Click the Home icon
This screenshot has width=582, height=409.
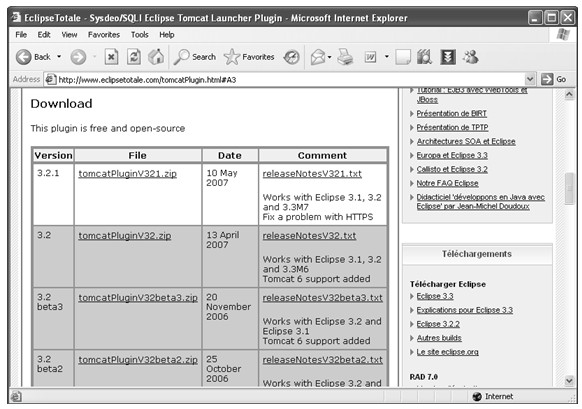(x=156, y=57)
